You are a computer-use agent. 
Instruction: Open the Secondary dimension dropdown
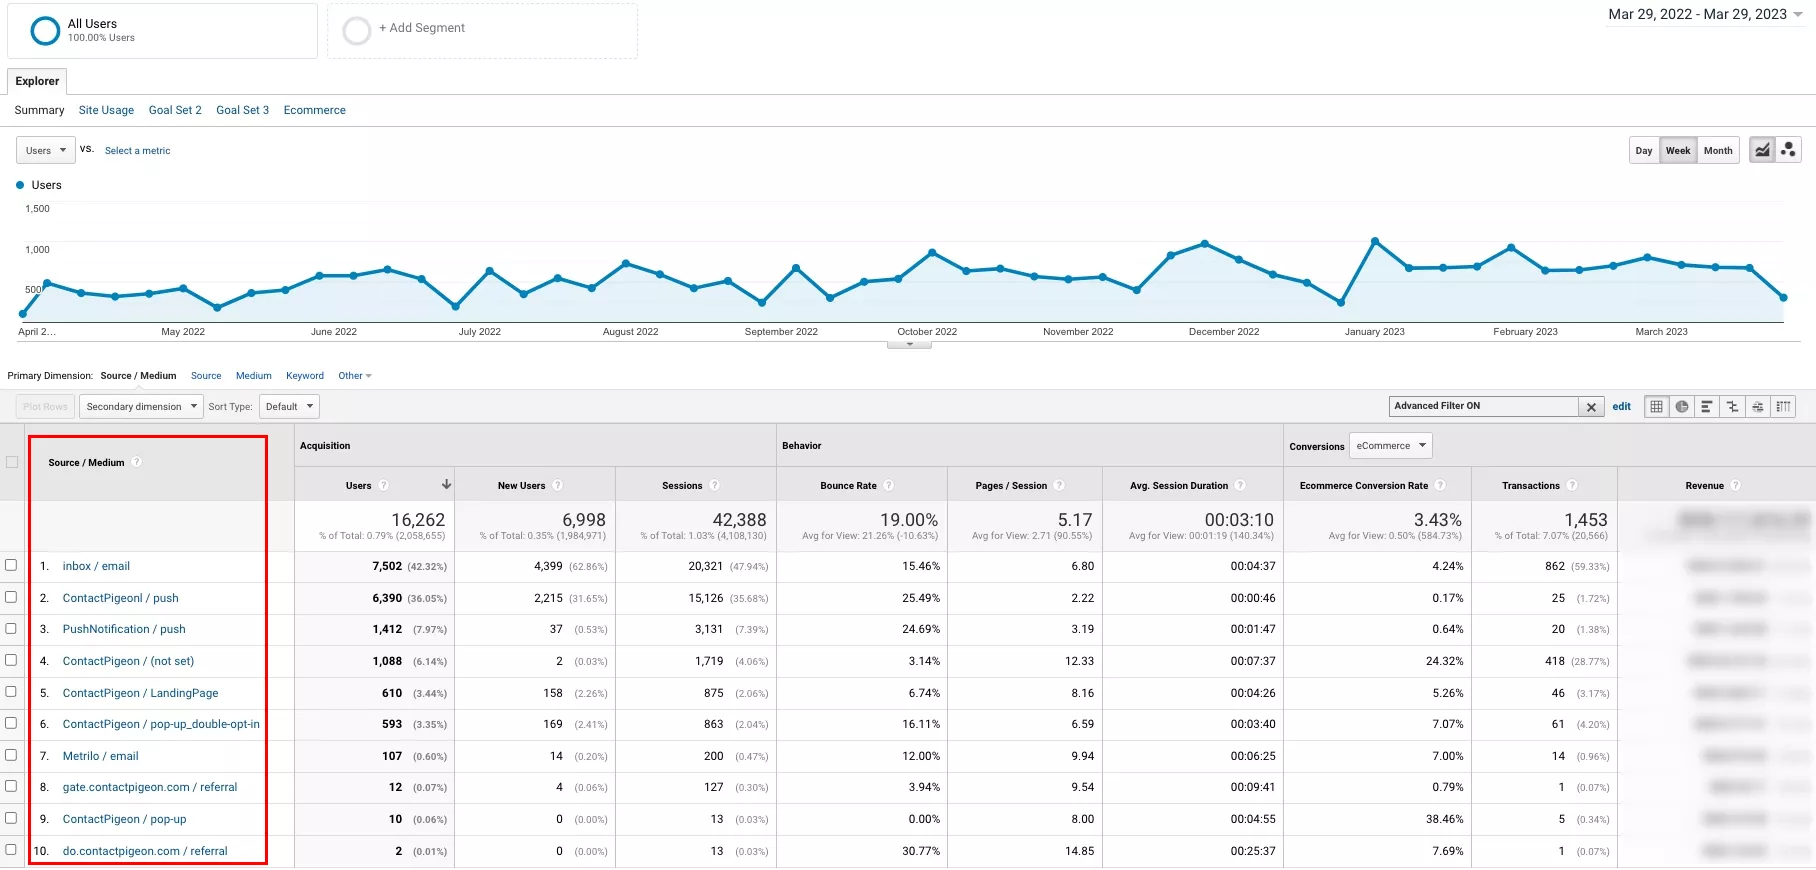[141, 406]
